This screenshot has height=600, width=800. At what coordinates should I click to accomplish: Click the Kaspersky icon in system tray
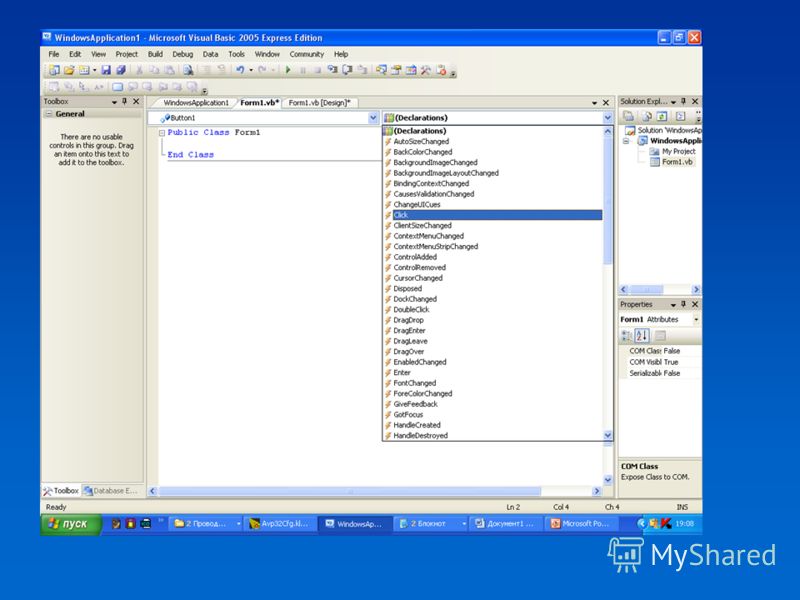pos(666,523)
